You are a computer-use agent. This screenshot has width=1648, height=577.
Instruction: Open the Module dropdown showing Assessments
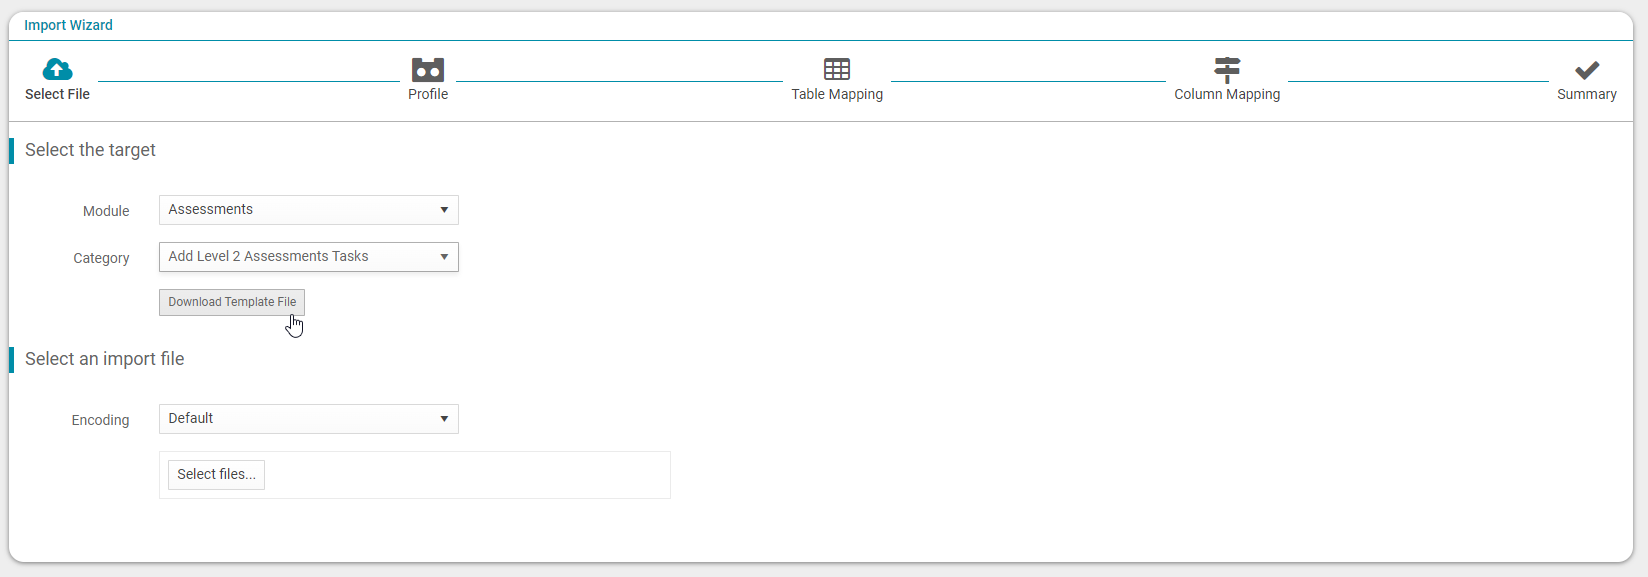coord(309,210)
